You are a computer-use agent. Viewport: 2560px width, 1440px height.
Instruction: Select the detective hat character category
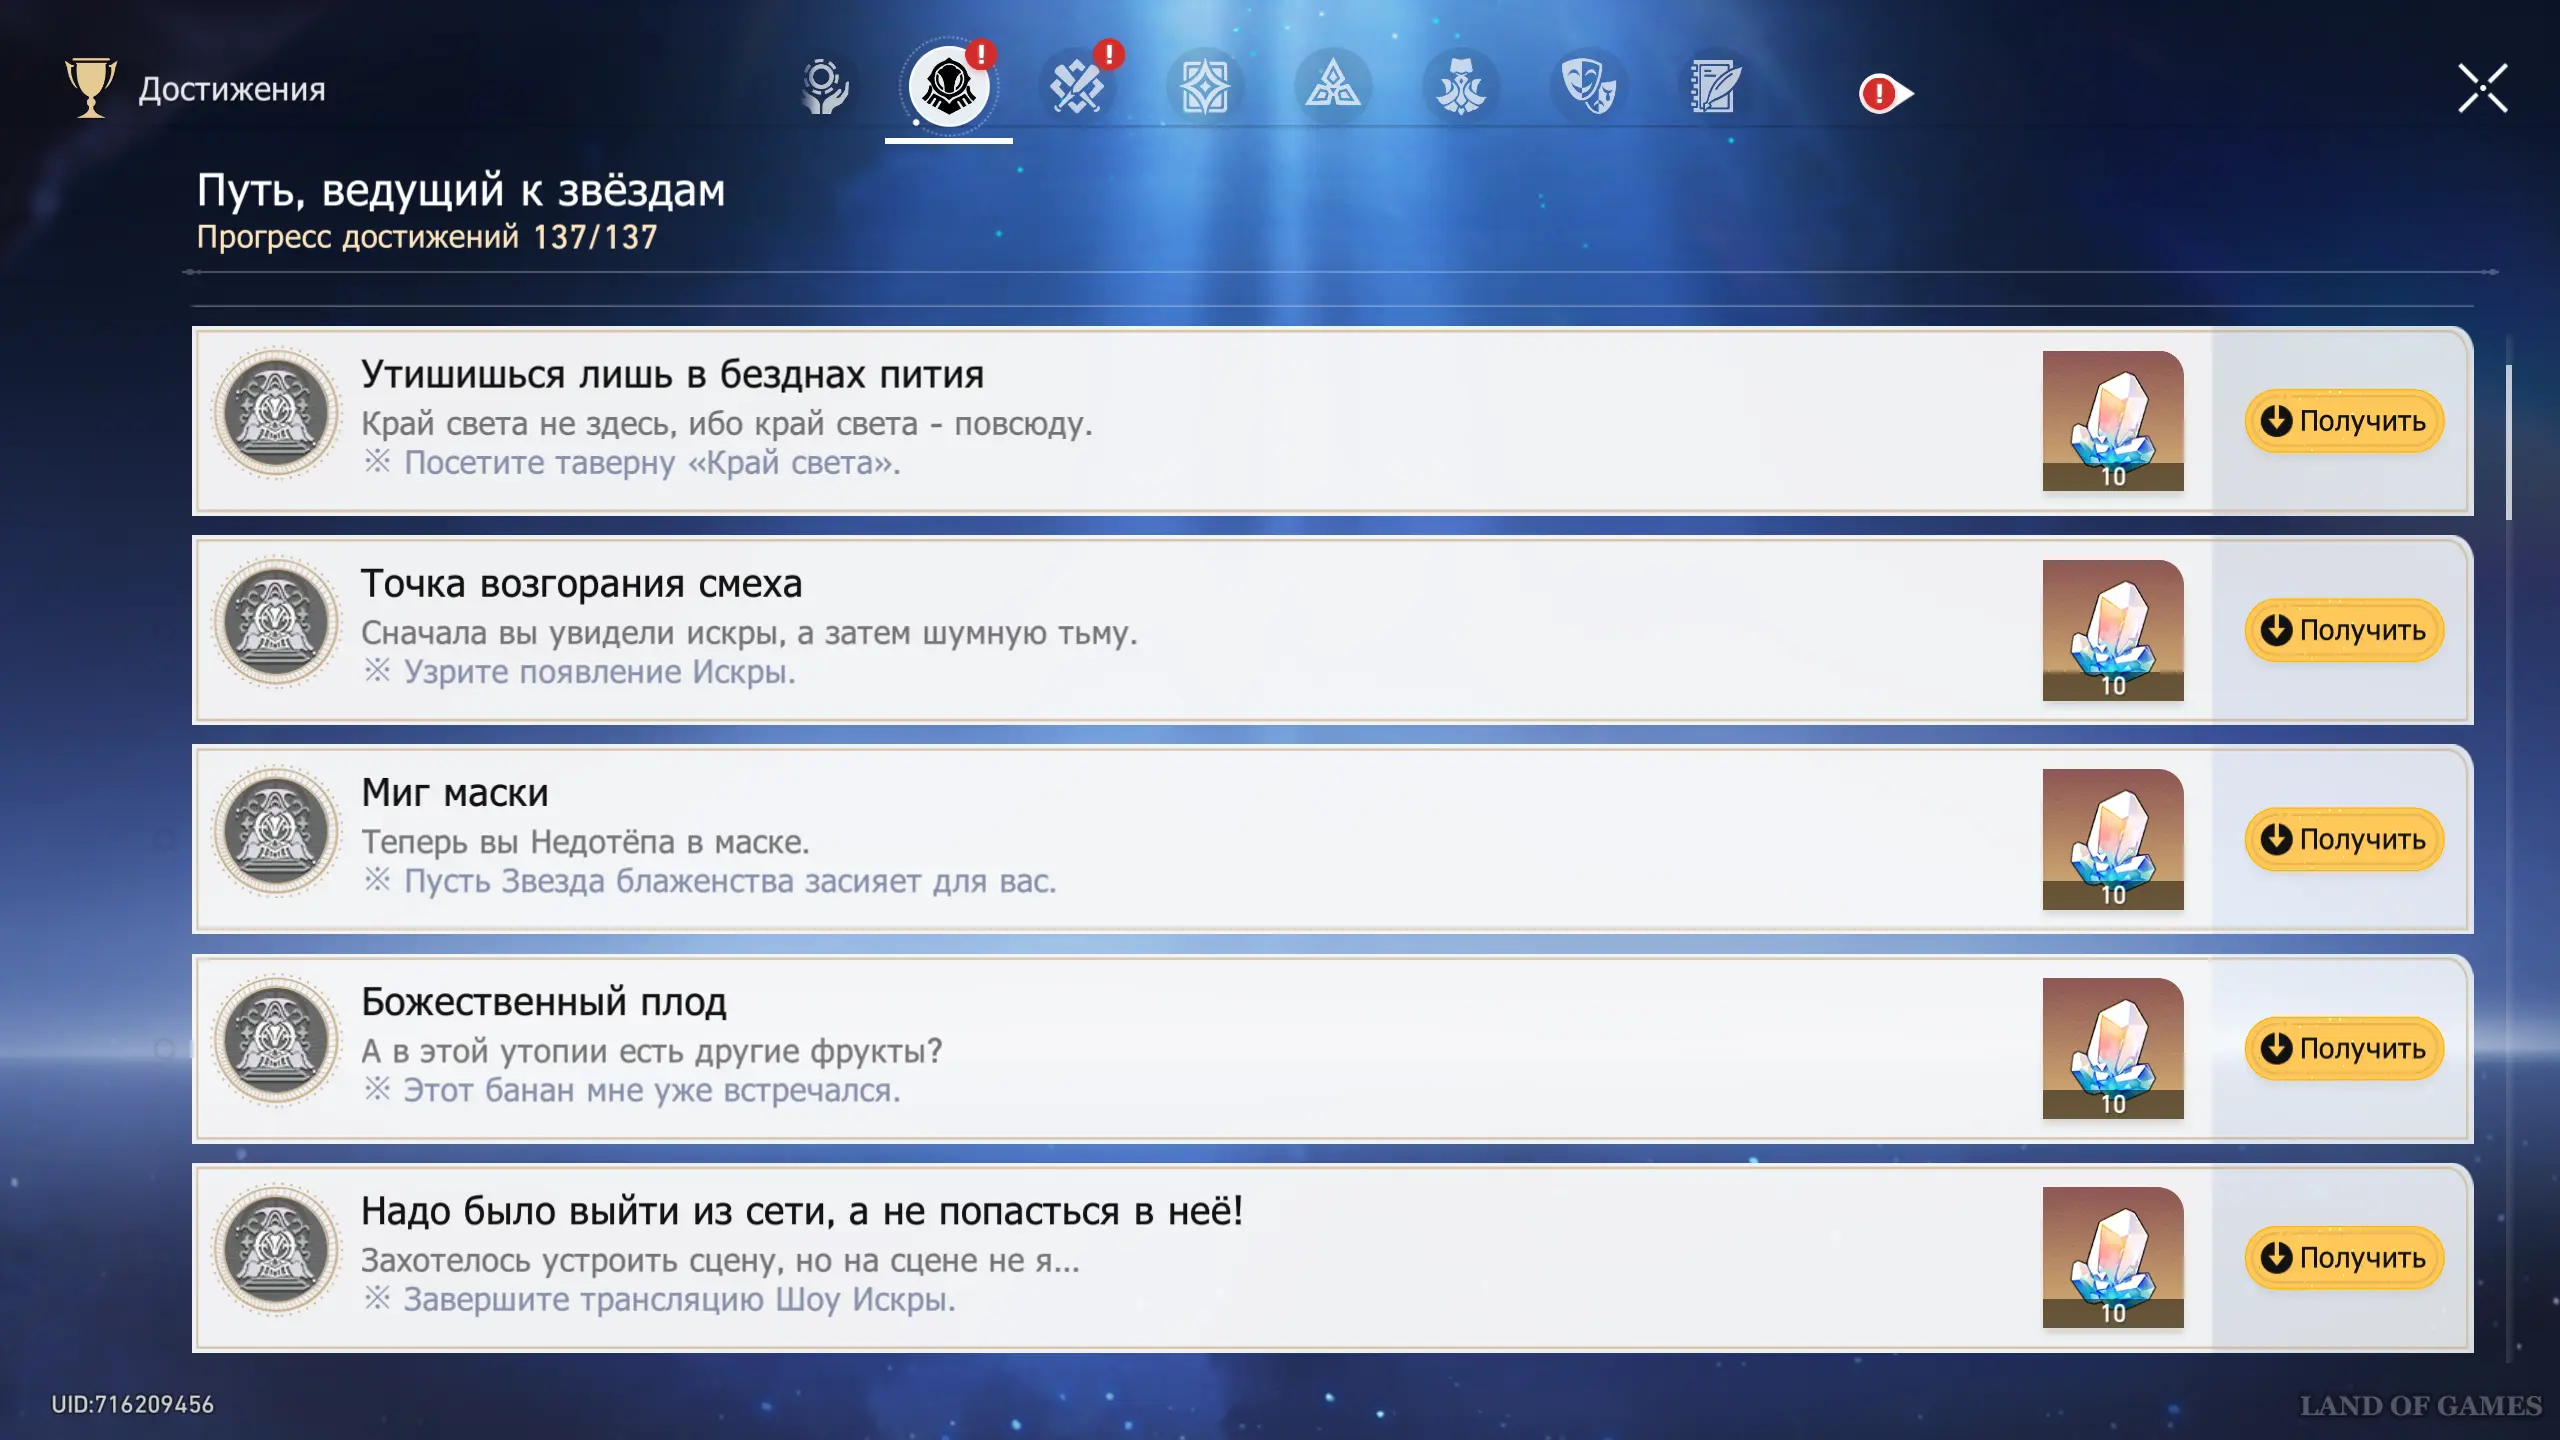[x=1460, y=88]
